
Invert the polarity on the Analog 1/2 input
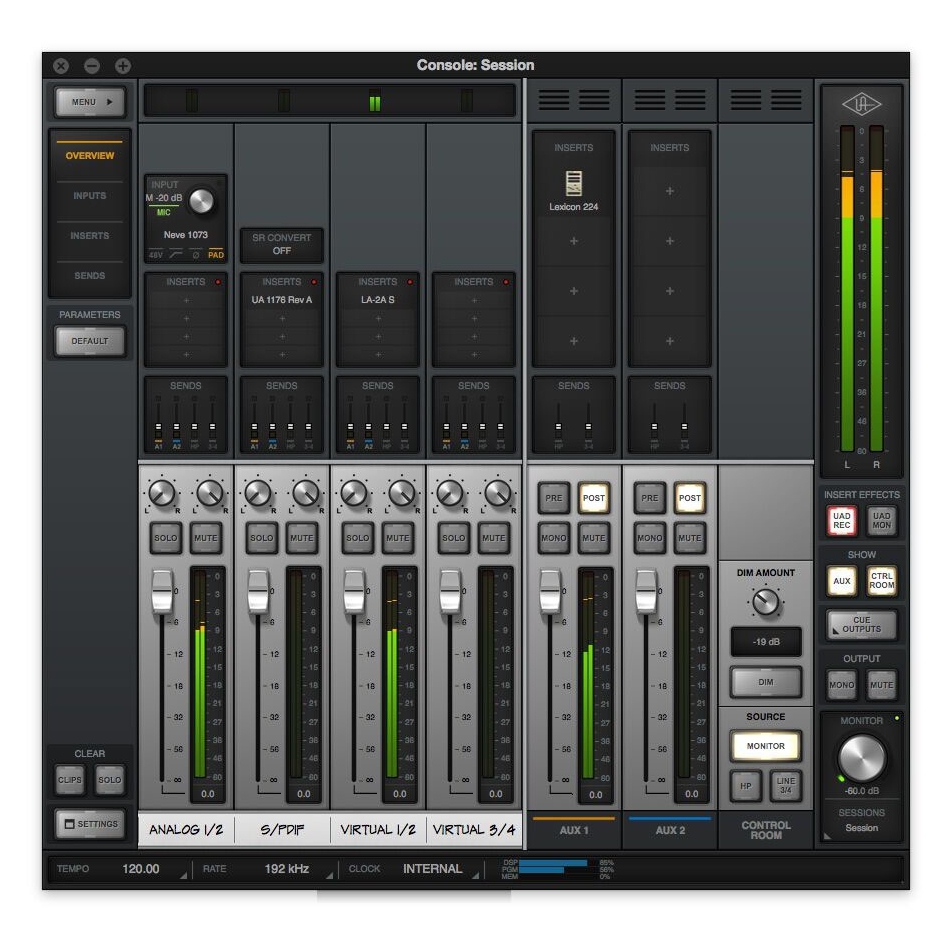(195, 256)
